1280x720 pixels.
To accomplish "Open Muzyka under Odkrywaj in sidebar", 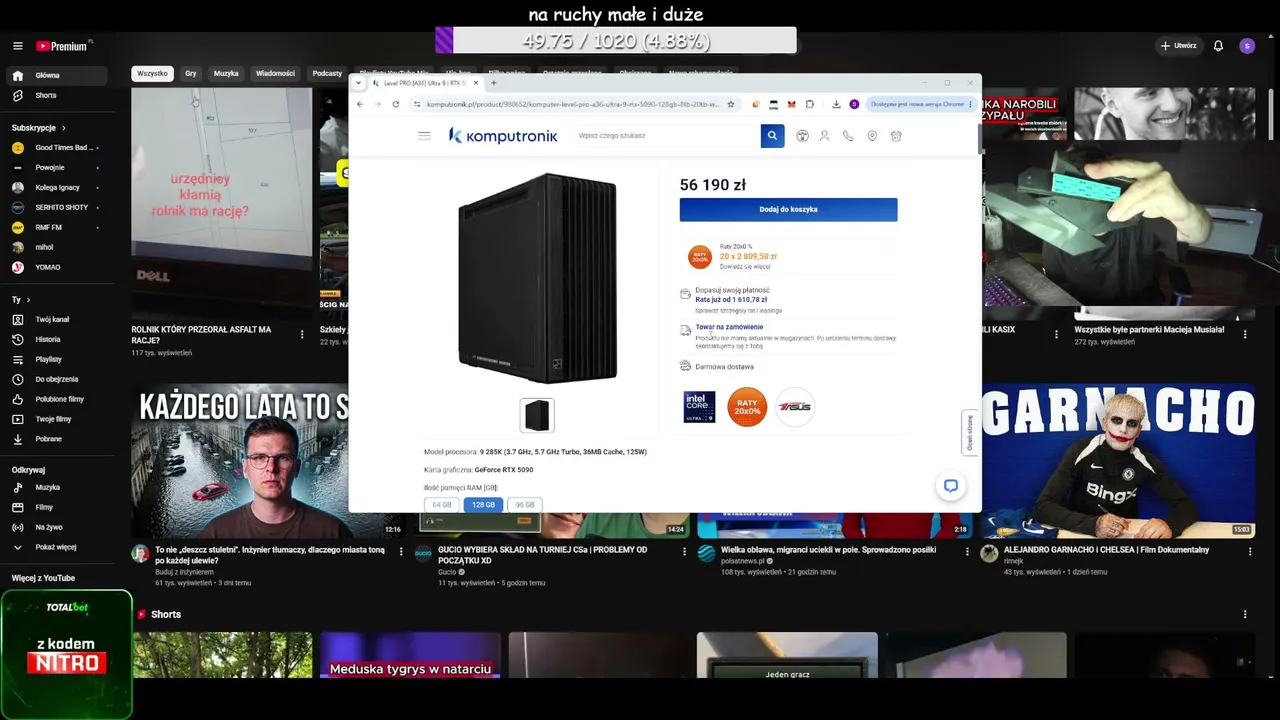I will click(x=47, y=487).
